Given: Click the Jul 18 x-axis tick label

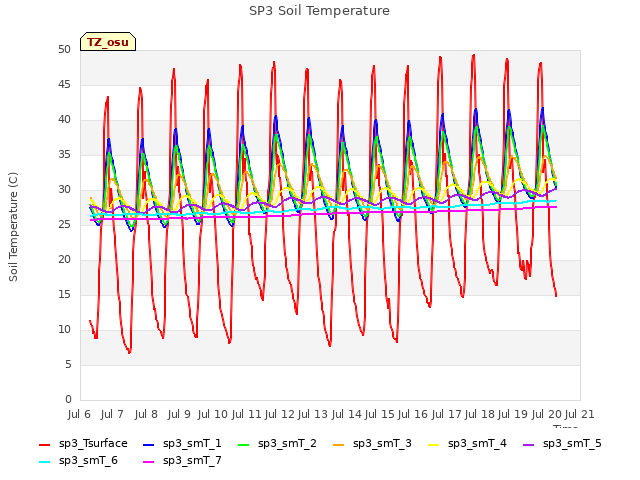Looking at the screenshot, I should [x=480, y=415].
